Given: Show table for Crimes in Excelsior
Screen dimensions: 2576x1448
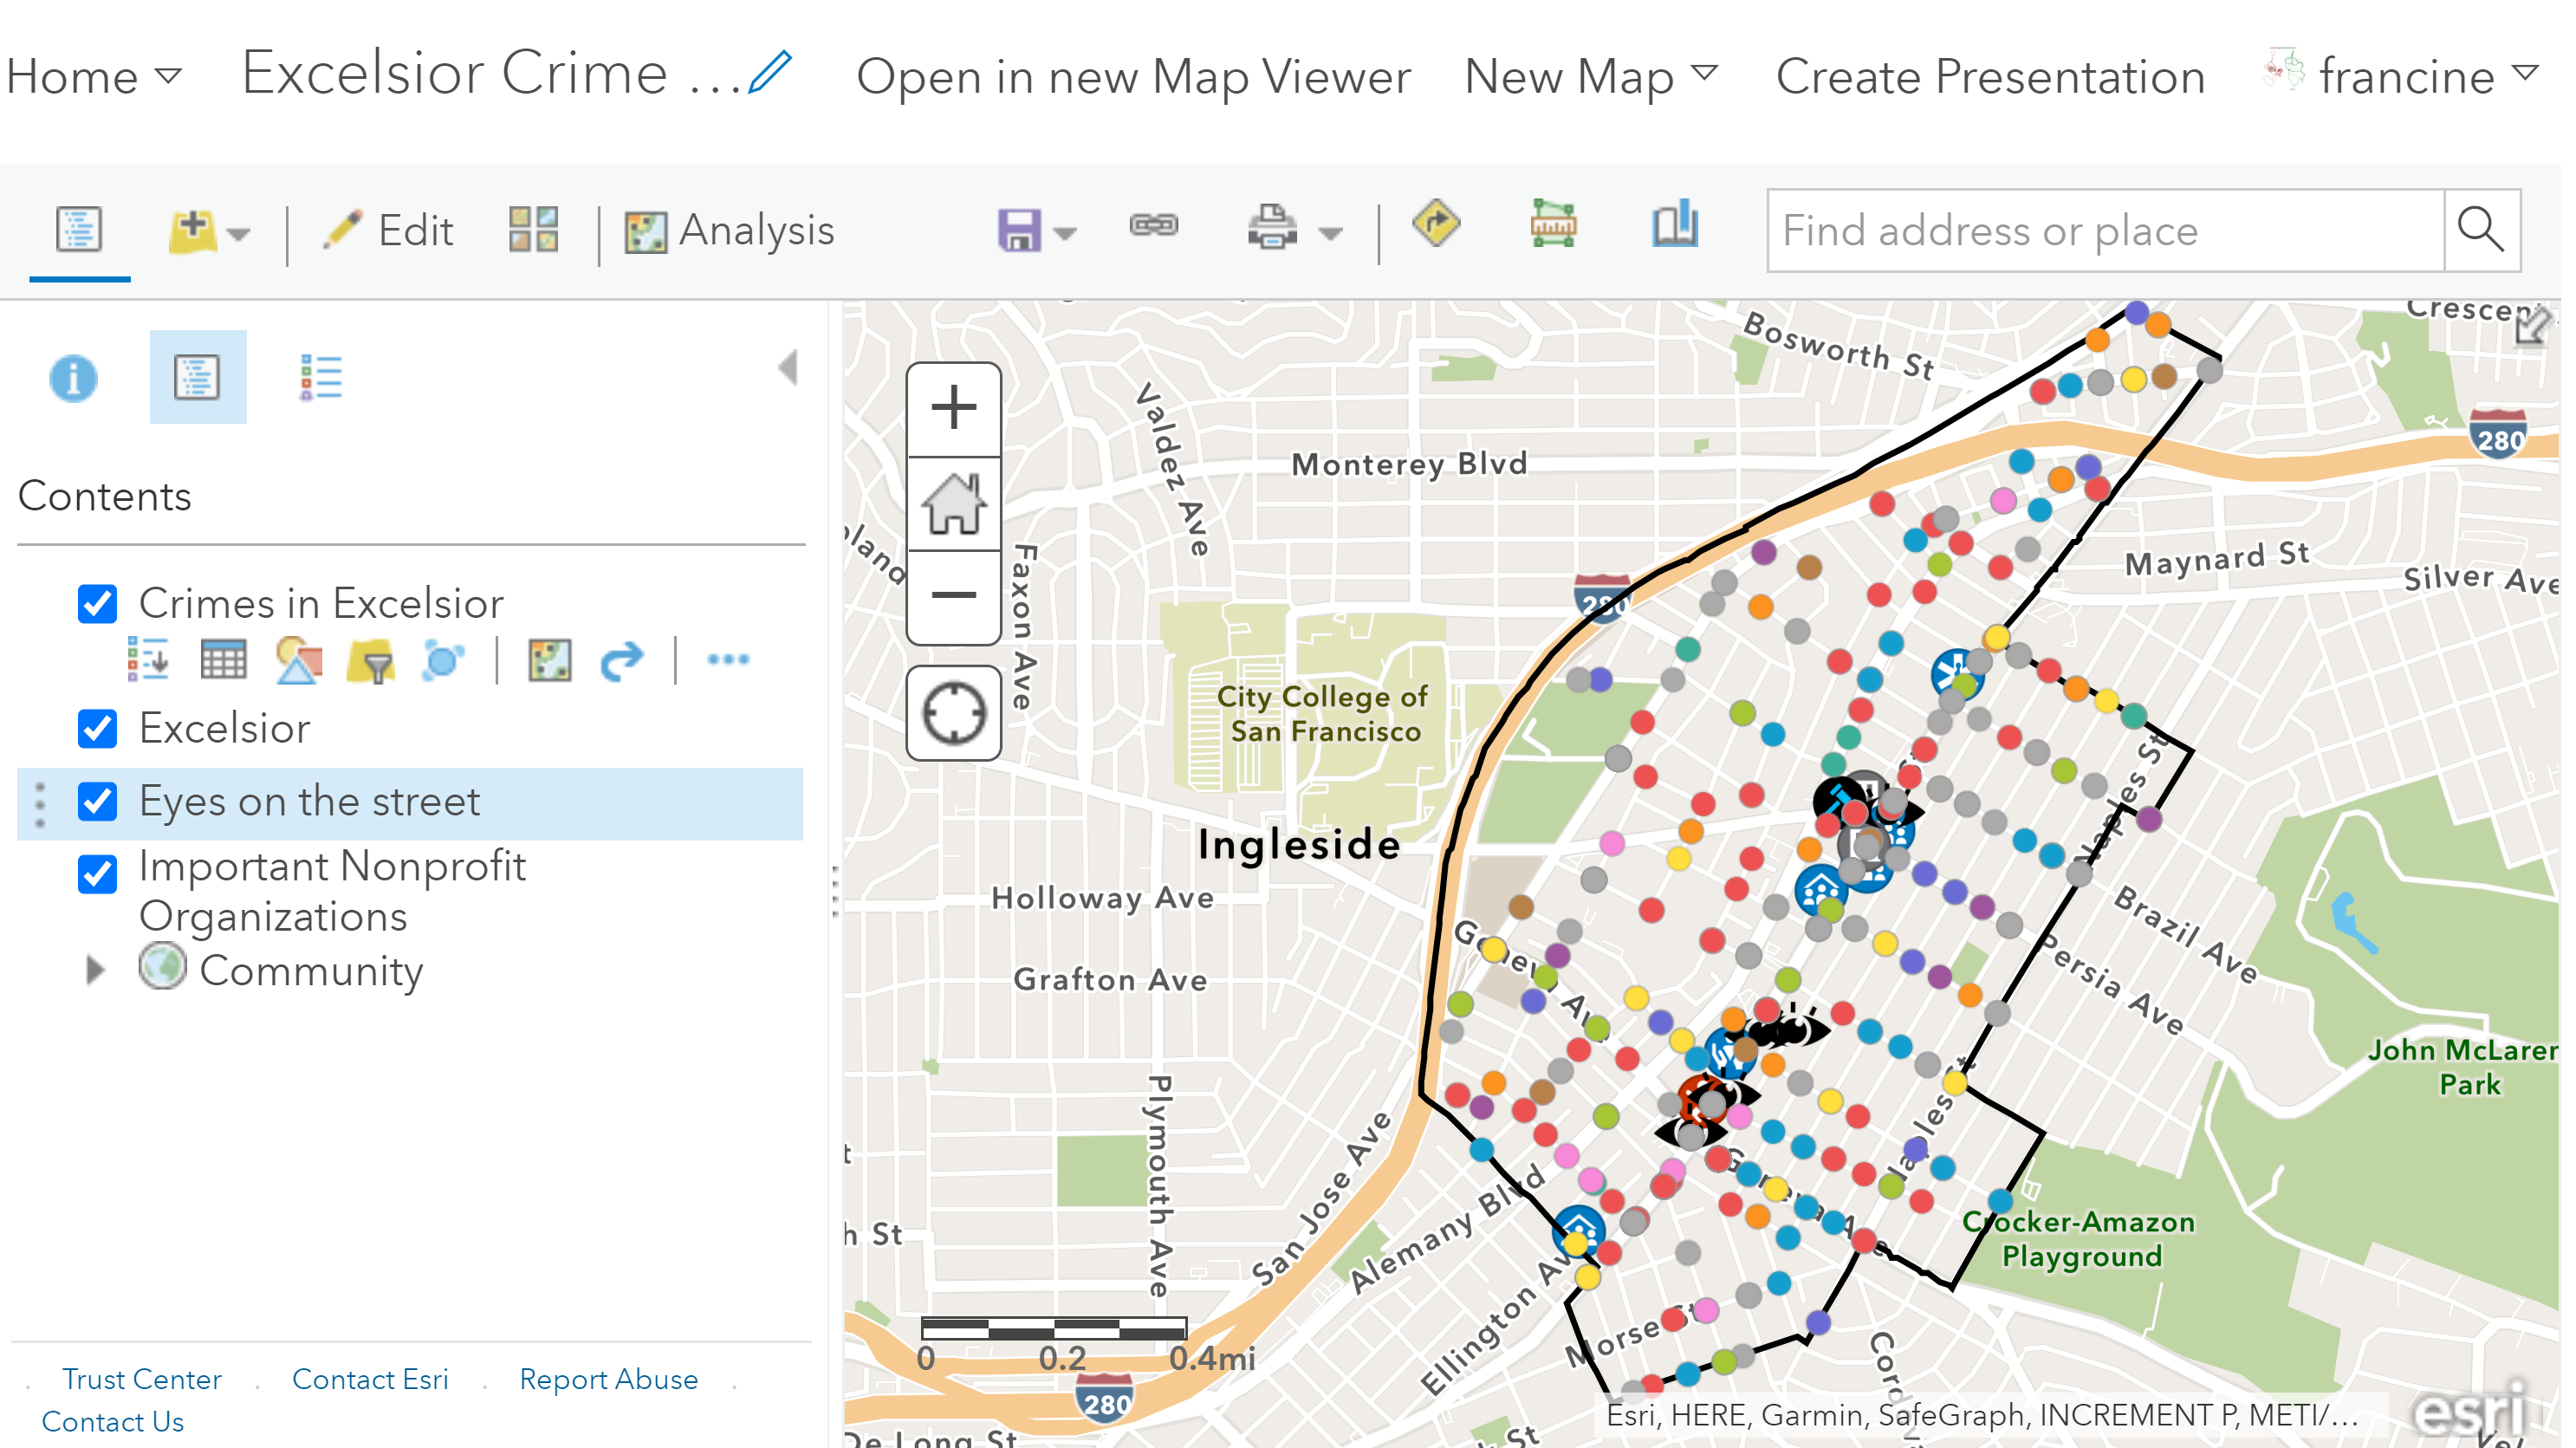Looking at the screenshot, I should (223, 660).
